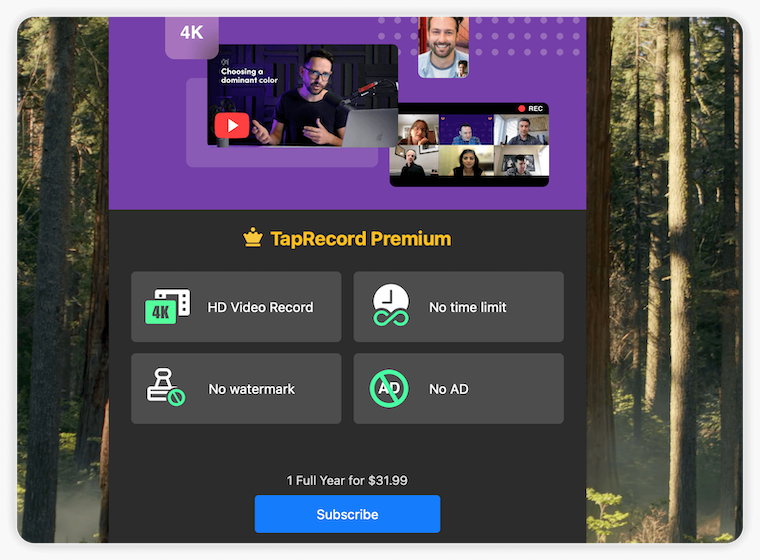Click the no-watermark stamp icon
This screenshot has width=760, height=560.
(165, 388)
